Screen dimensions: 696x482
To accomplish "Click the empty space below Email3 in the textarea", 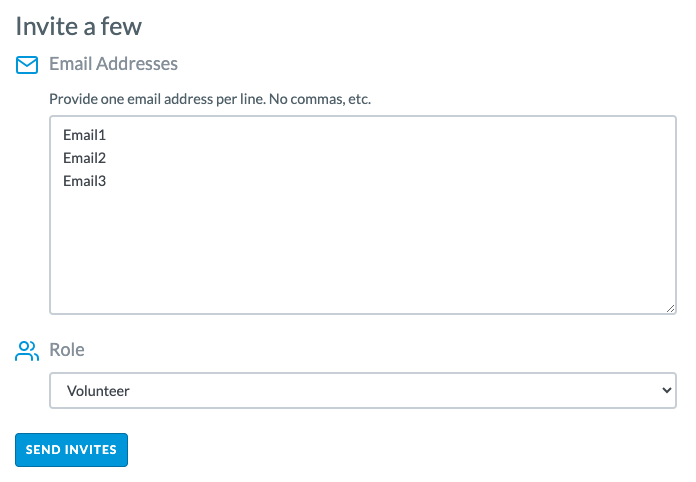I will (363, 251).
